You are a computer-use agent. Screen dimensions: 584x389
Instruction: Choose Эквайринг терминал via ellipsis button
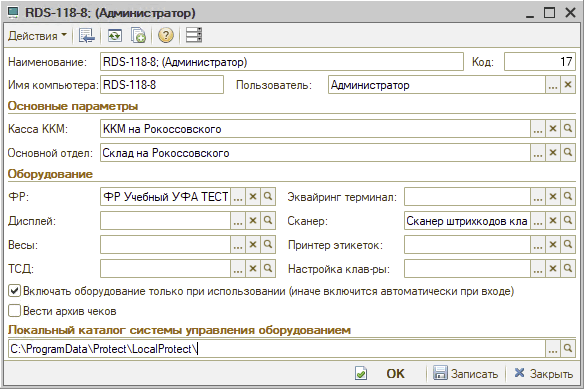(538, 197)
